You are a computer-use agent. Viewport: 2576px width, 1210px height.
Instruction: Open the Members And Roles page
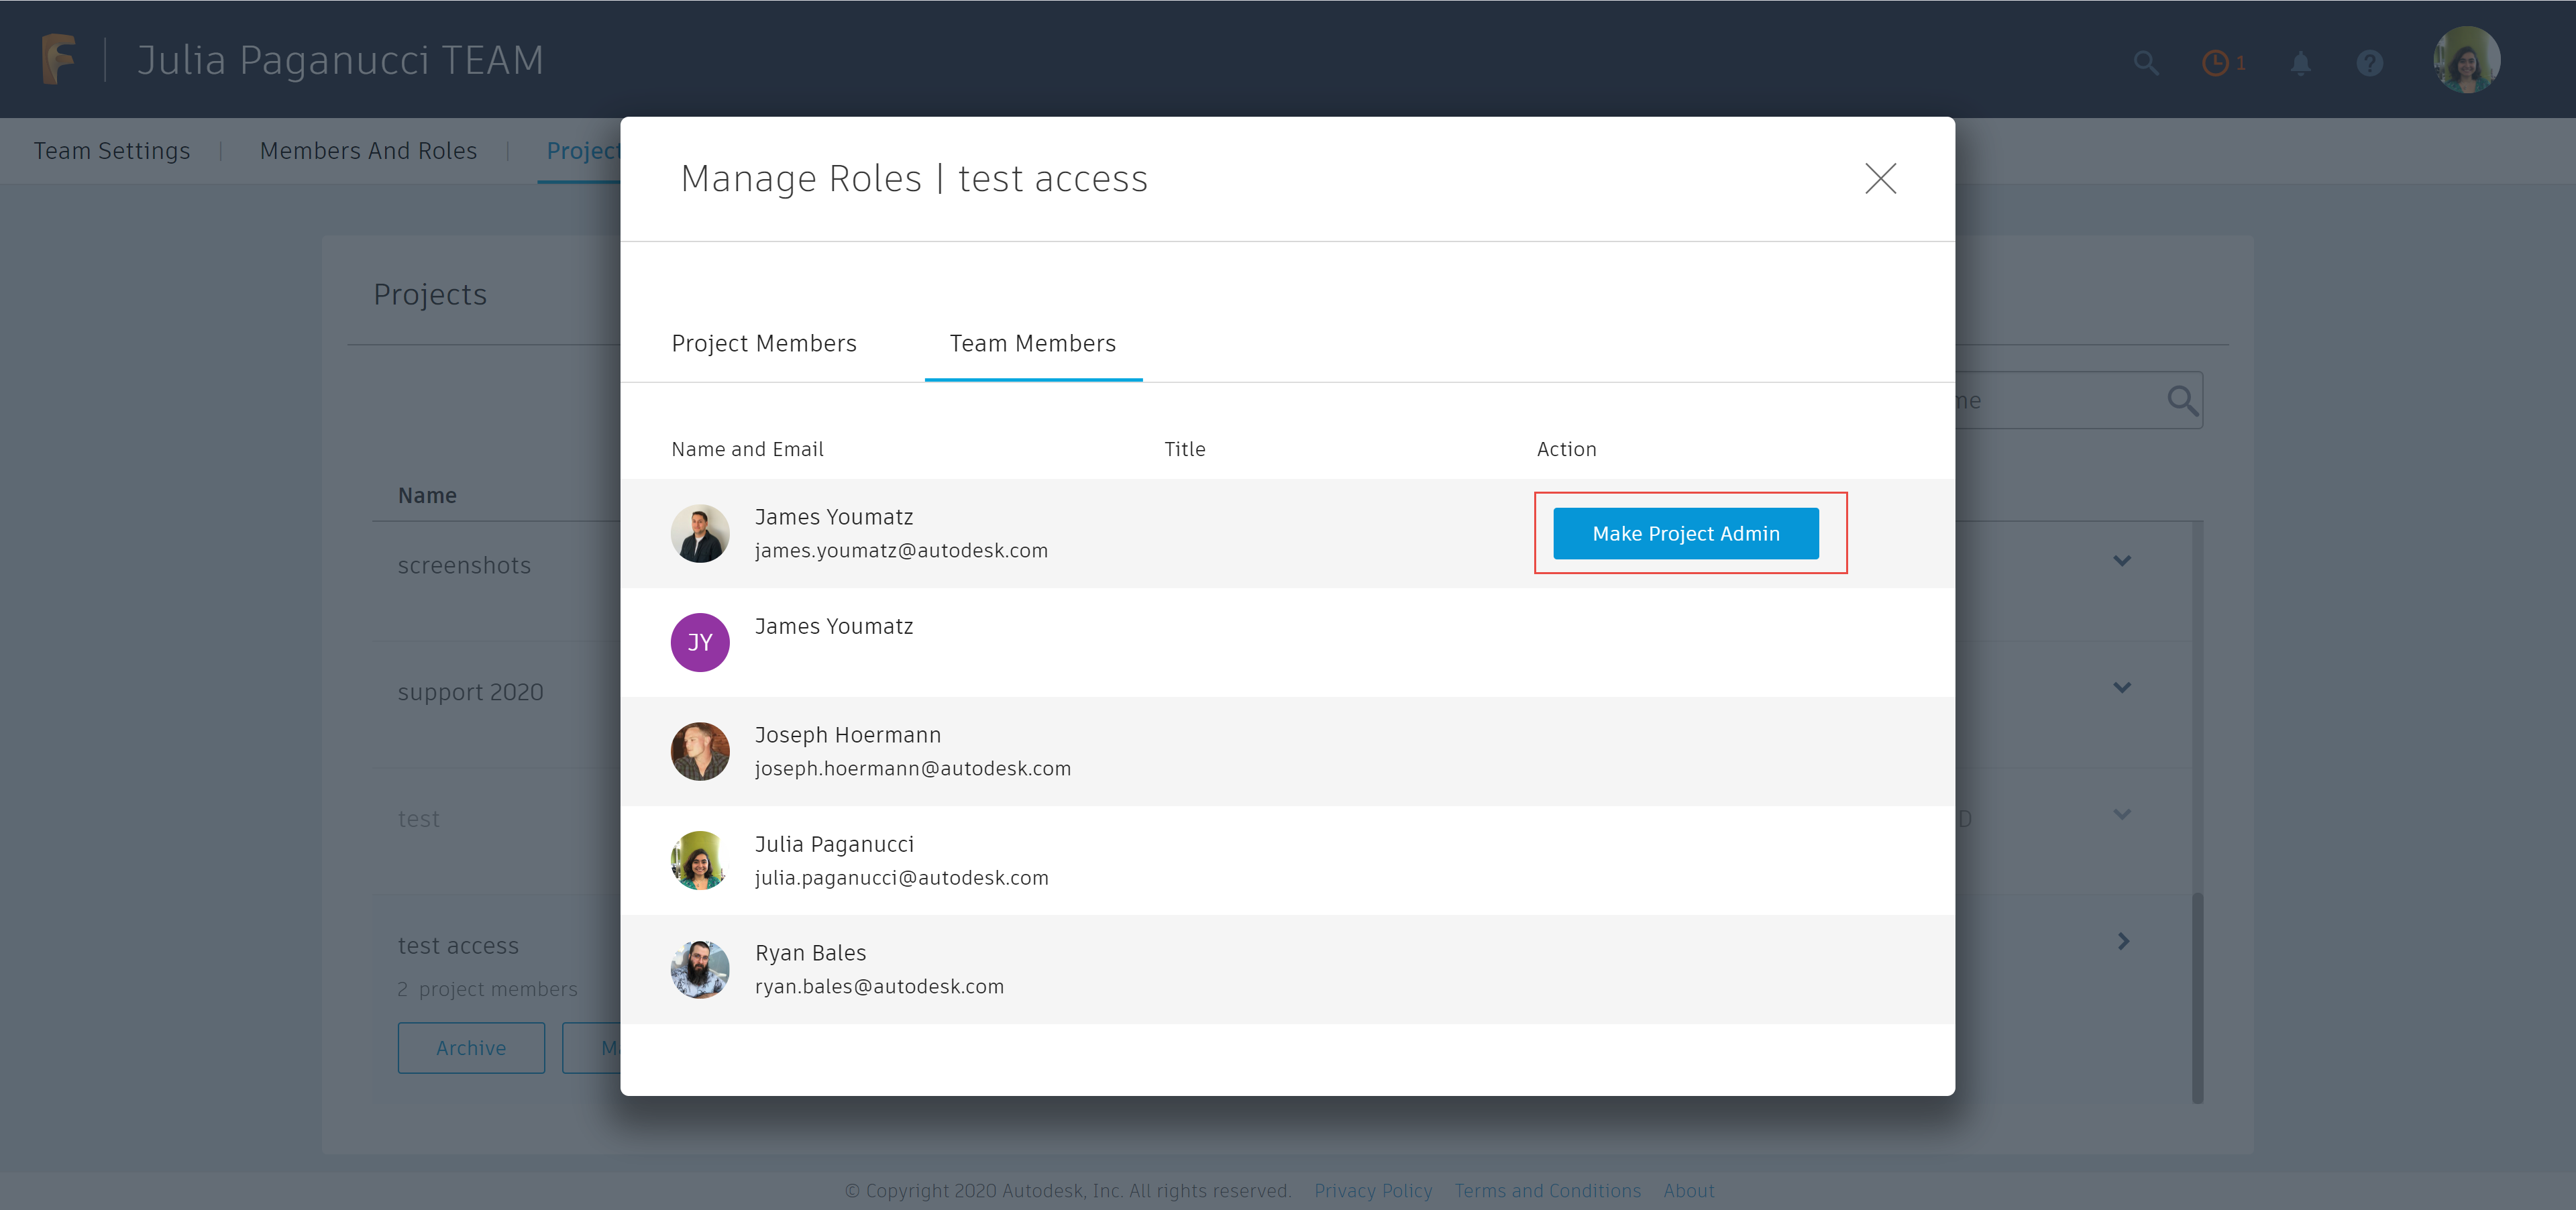[368, 151]
